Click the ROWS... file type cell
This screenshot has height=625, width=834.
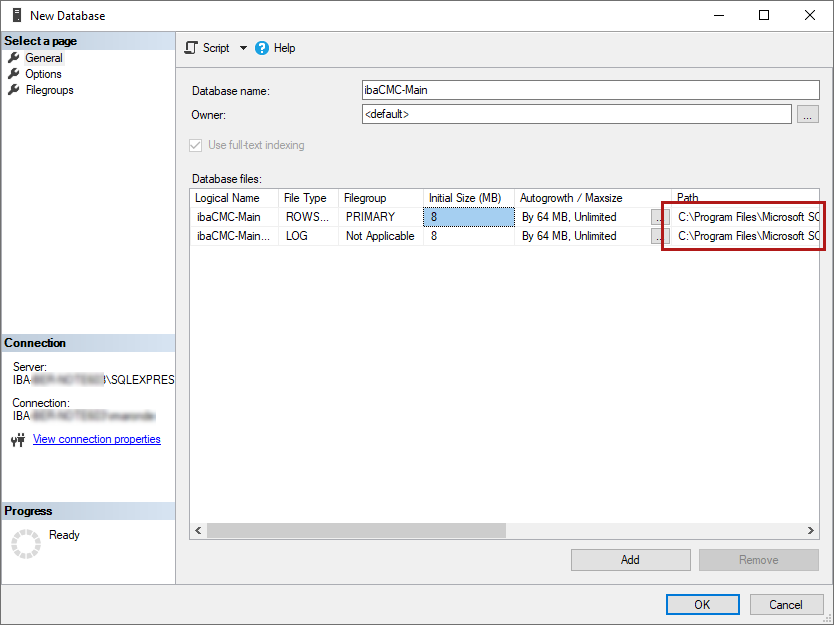click(308, 217)
